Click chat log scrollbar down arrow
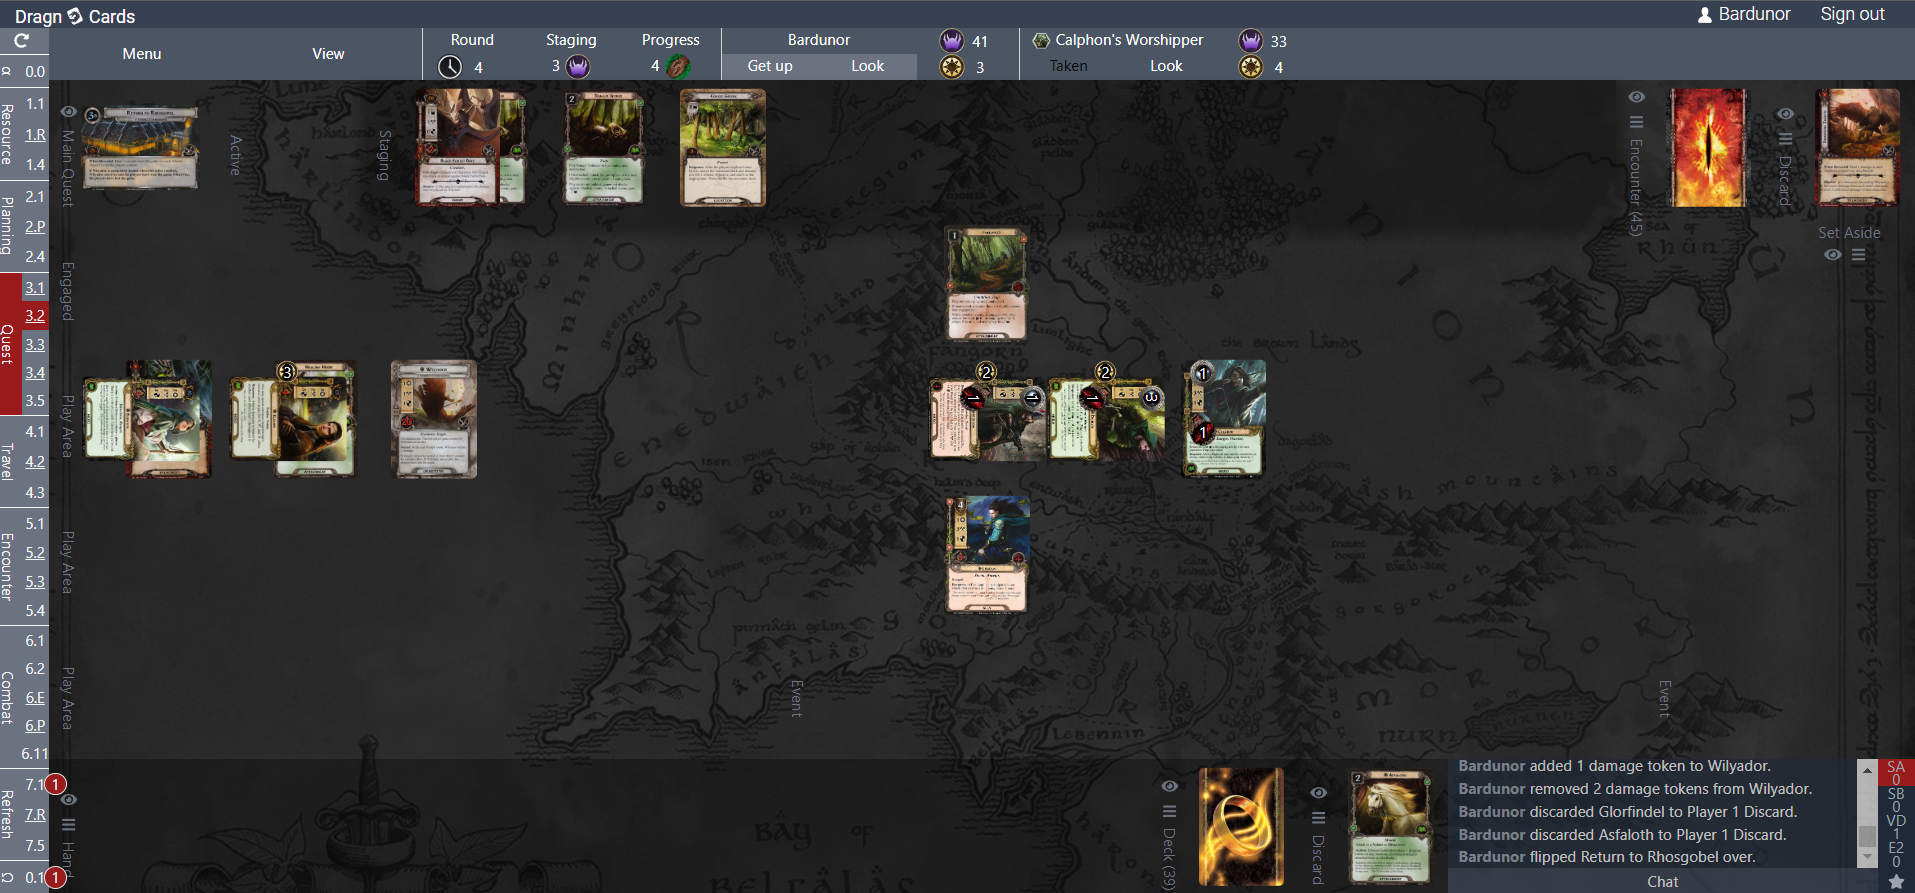The height and width of the screenshot is (893, 1915). click(1867, 858)
